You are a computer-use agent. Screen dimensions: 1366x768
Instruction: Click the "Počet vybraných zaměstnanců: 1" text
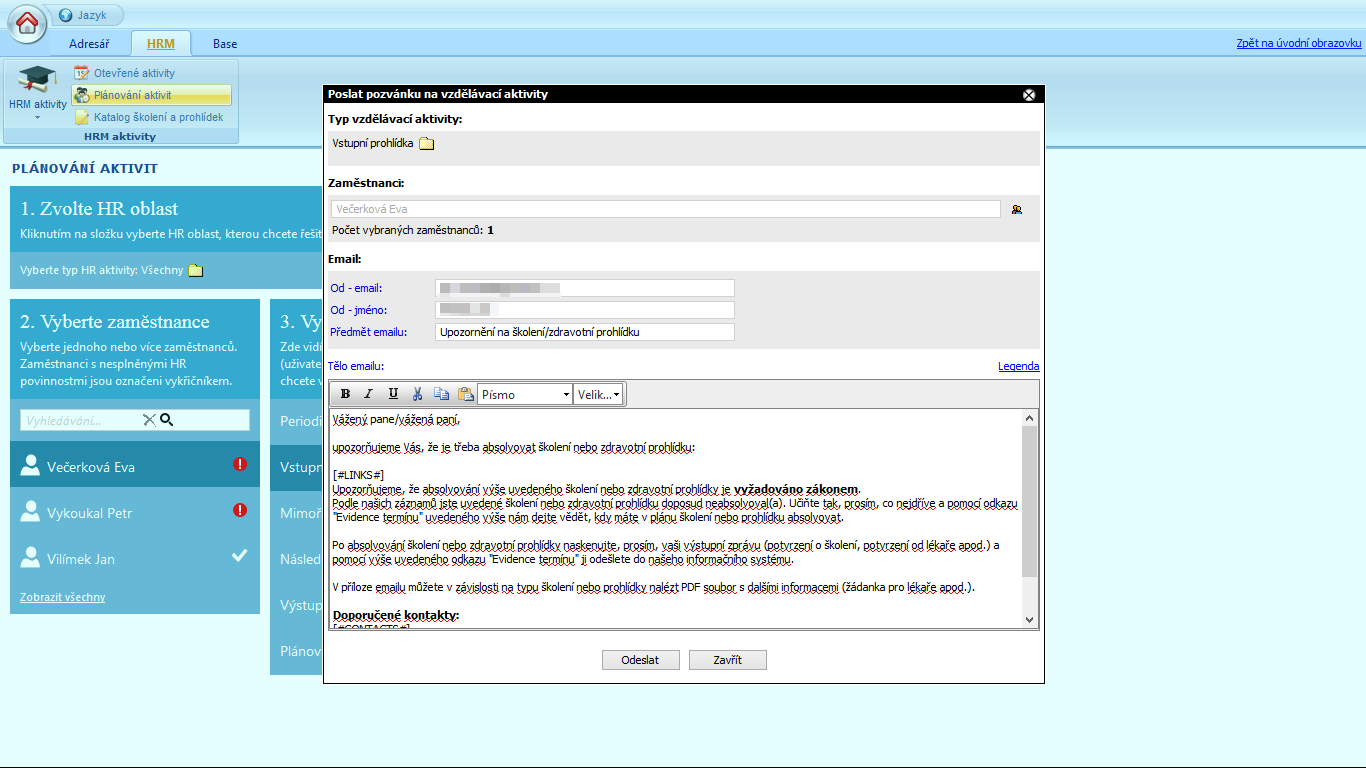412,230
